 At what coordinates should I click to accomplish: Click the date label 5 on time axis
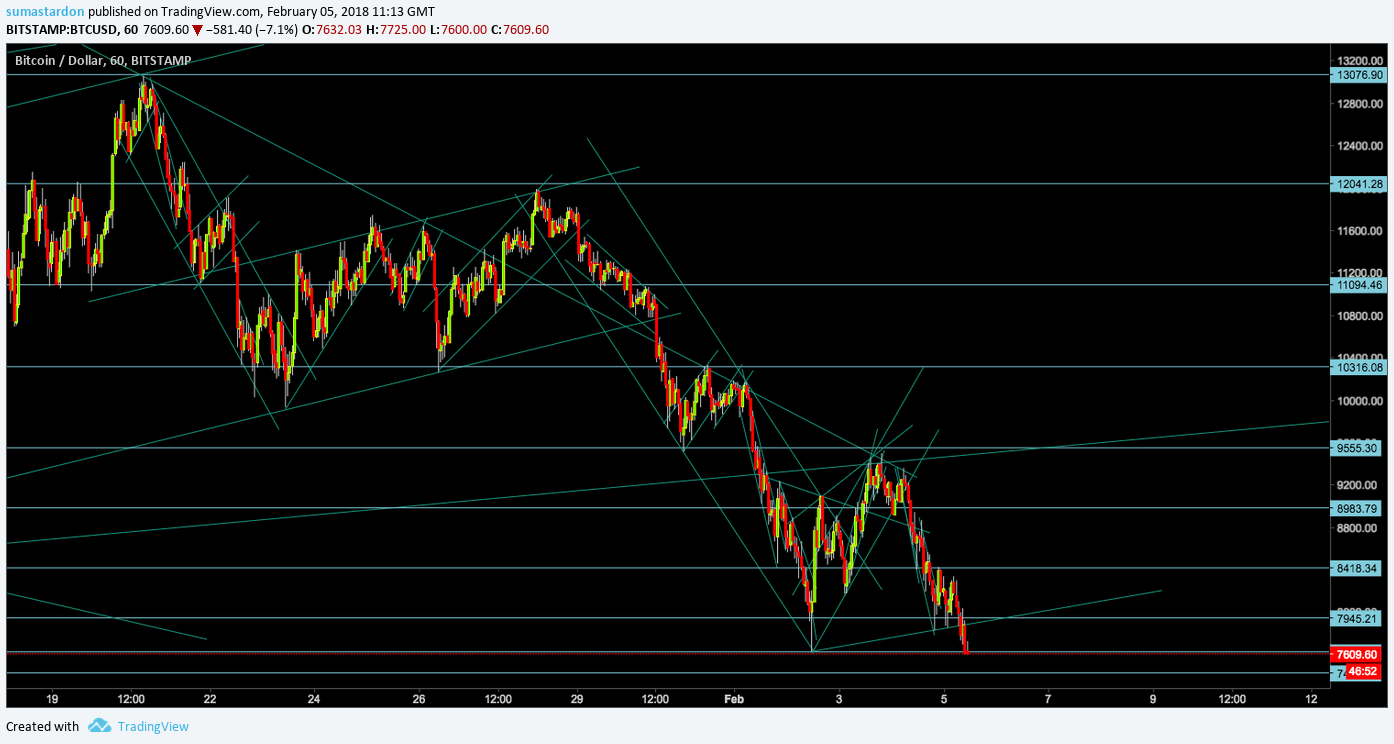coord(944,699)
